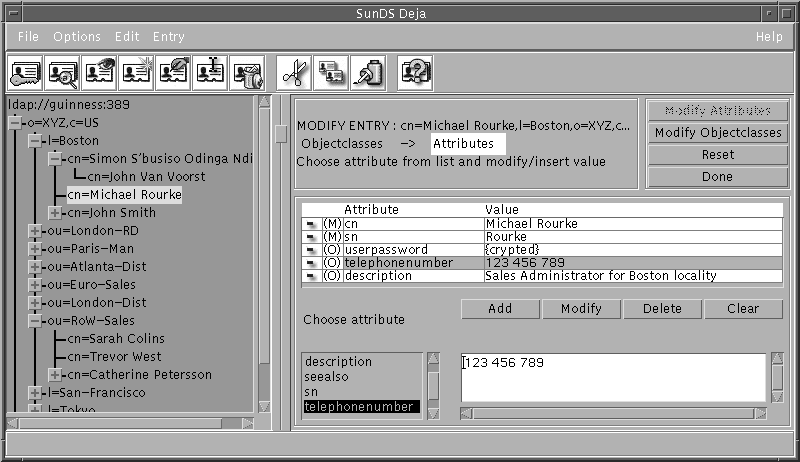Click the modify entry pen icon
Image resolution: width=800 pixels, height=462 pixels.
(x=173, y=73)
